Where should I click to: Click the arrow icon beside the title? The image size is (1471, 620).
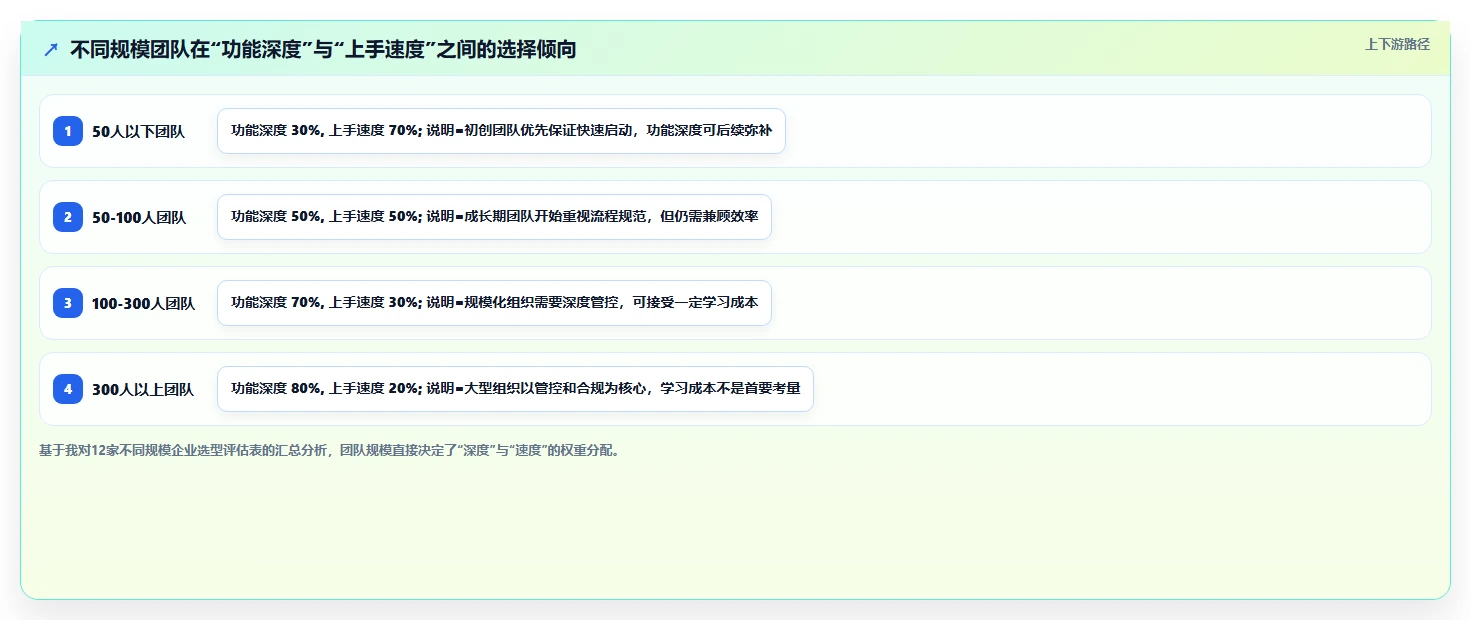51,49
